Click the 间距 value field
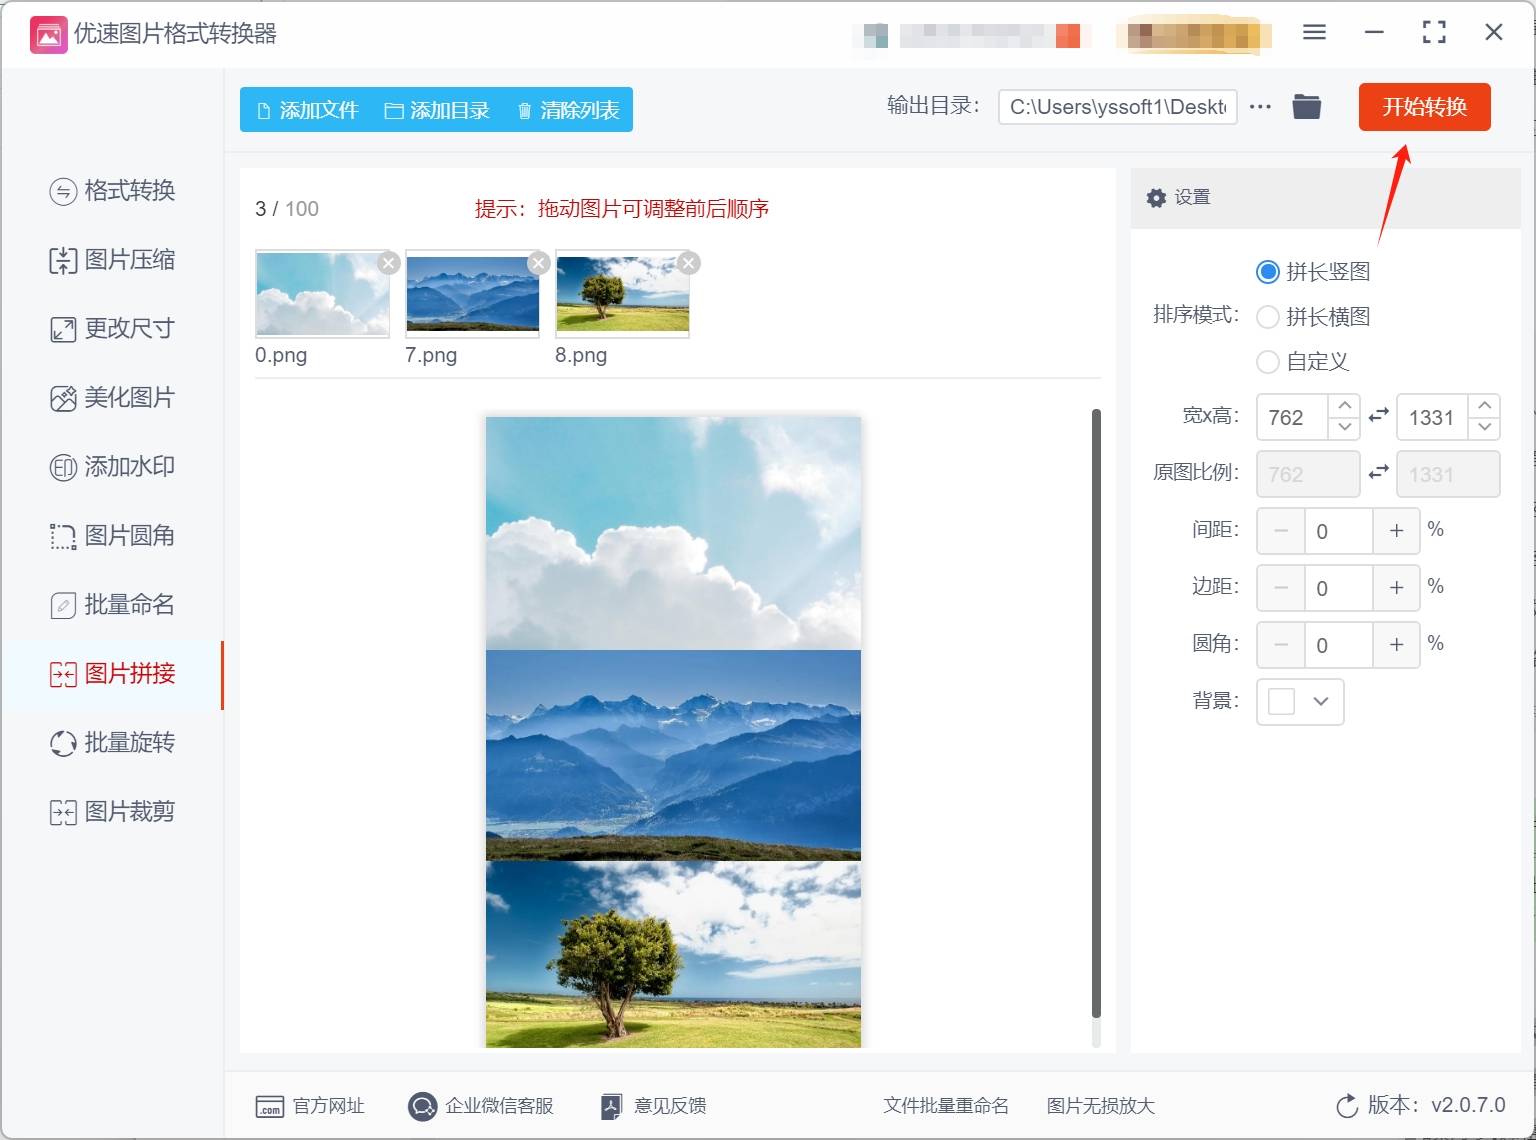 [x=1339, y=531]
